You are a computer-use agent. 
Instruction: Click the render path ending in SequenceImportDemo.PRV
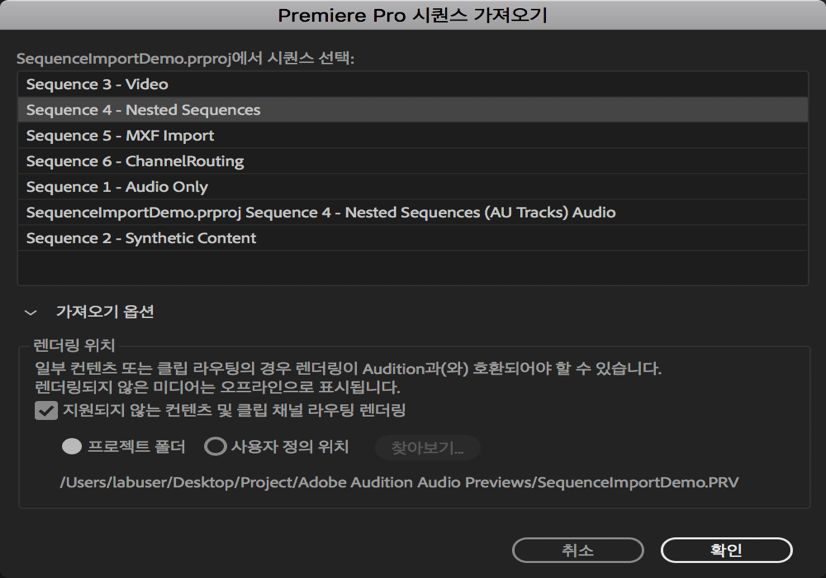click(x=399, y=482)
